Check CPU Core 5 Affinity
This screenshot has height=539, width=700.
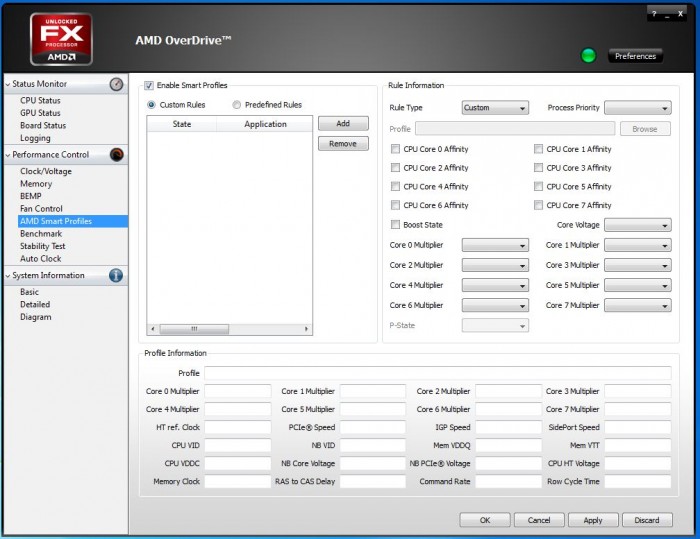(538, 186)
